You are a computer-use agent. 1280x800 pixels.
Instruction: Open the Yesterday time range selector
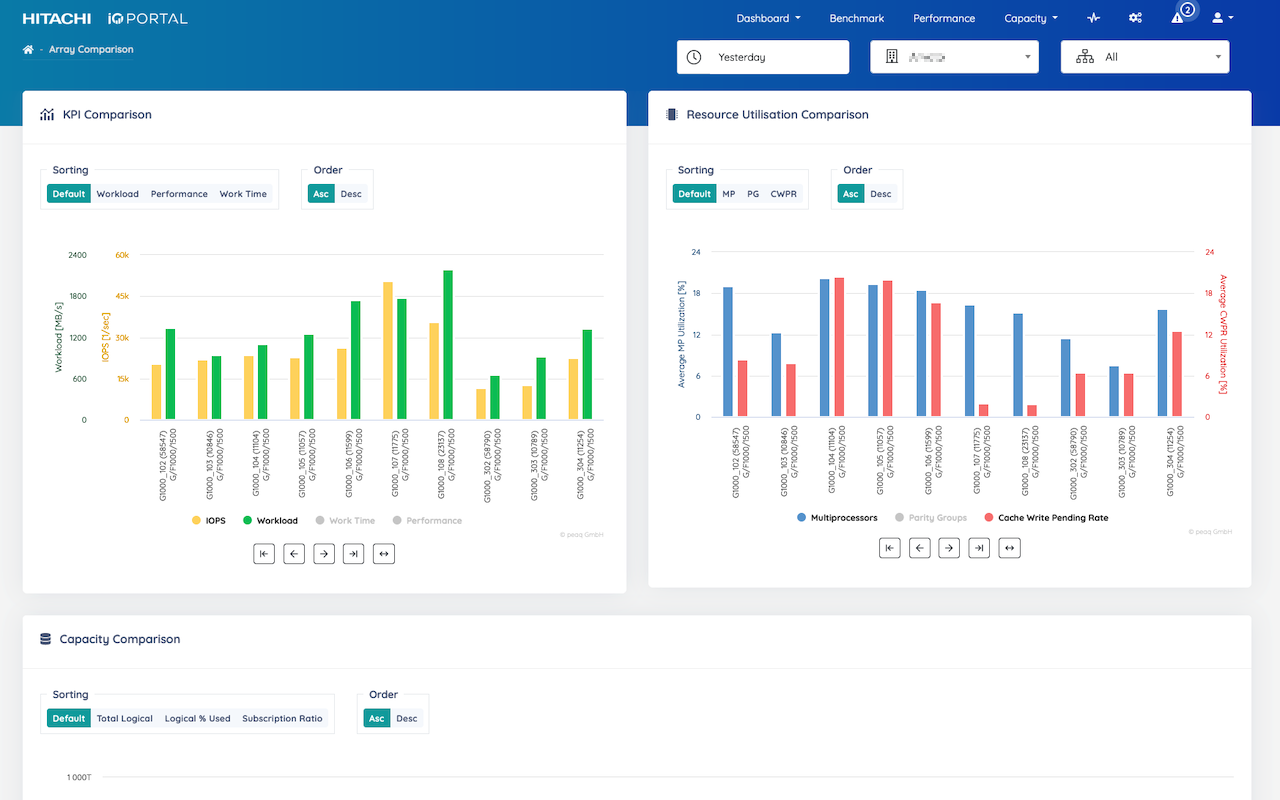coord(762,57)
